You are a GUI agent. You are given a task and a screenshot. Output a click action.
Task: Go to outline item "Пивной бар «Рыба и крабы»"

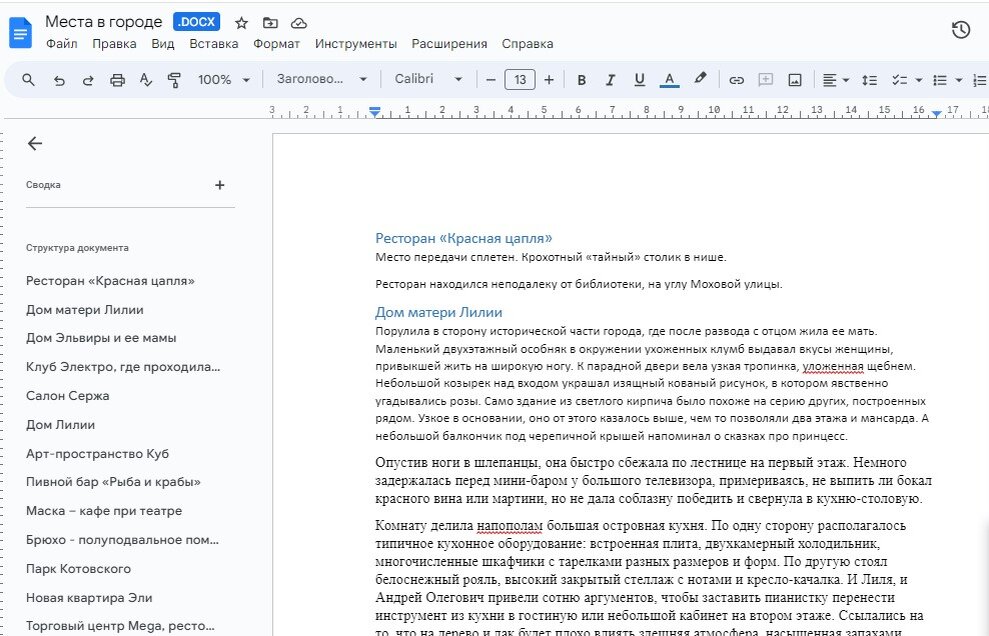[113, 482]
